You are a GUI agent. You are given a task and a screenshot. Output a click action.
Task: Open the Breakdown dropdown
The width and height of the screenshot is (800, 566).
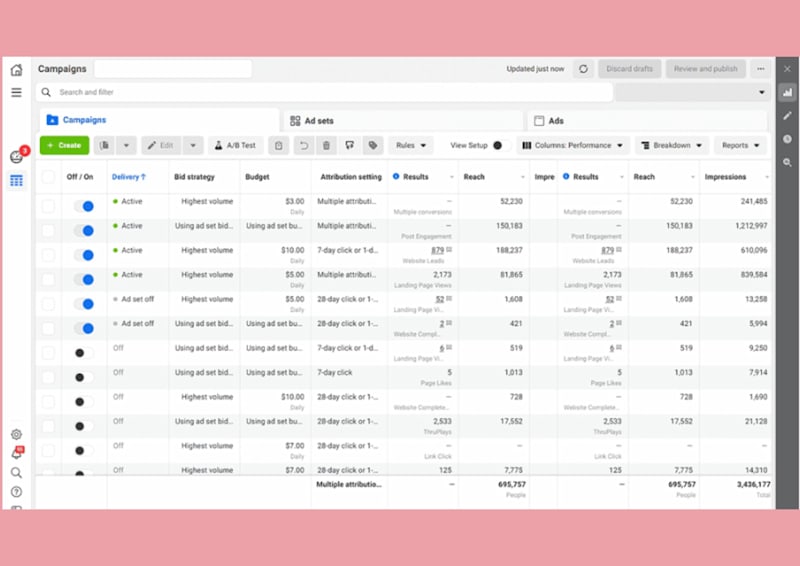(x=672, y=145)
